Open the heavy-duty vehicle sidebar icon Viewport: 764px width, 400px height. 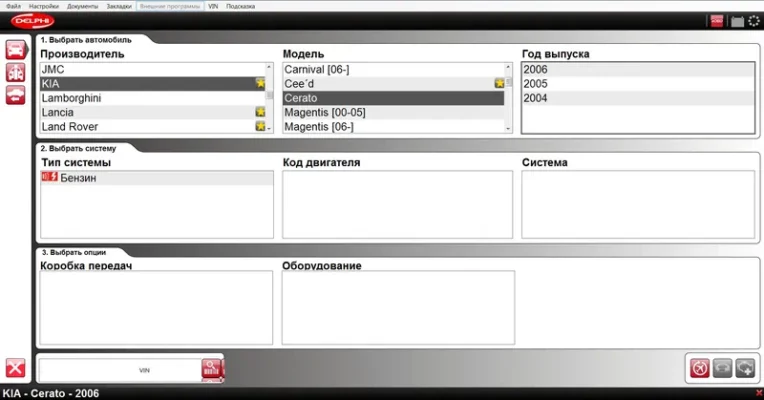16,73
